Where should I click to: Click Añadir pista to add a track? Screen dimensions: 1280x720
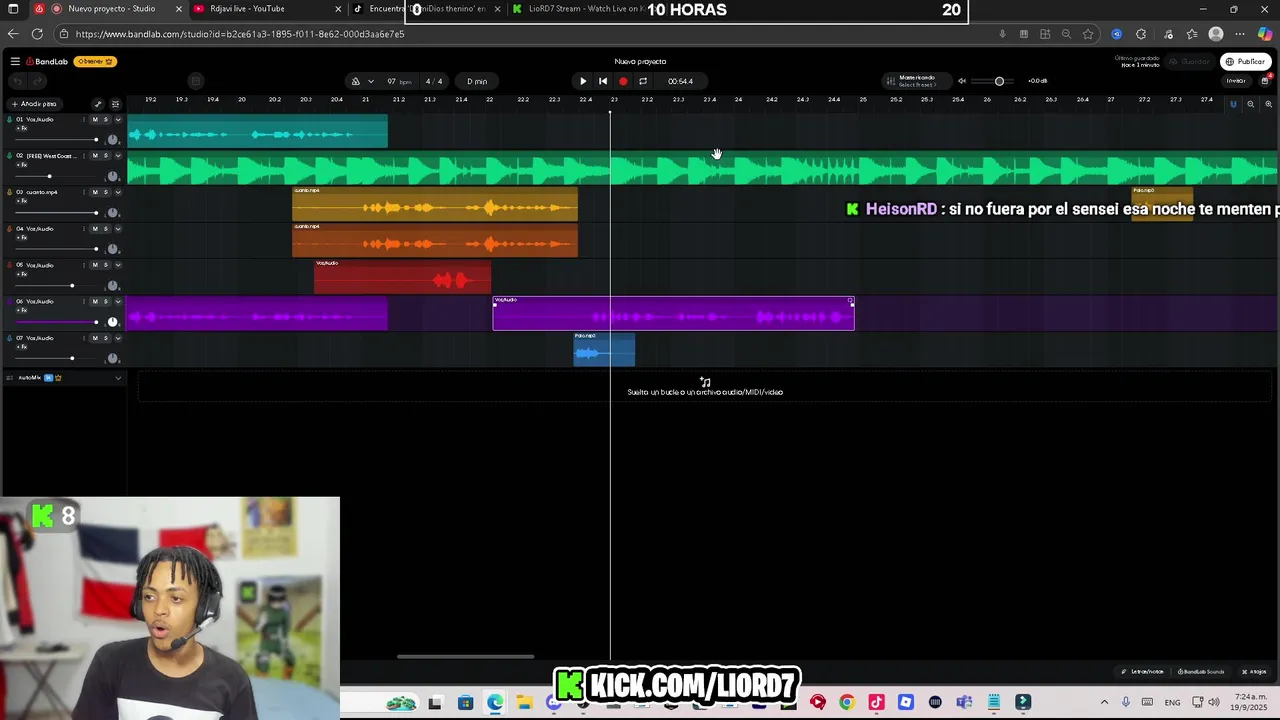pos(34,104)
